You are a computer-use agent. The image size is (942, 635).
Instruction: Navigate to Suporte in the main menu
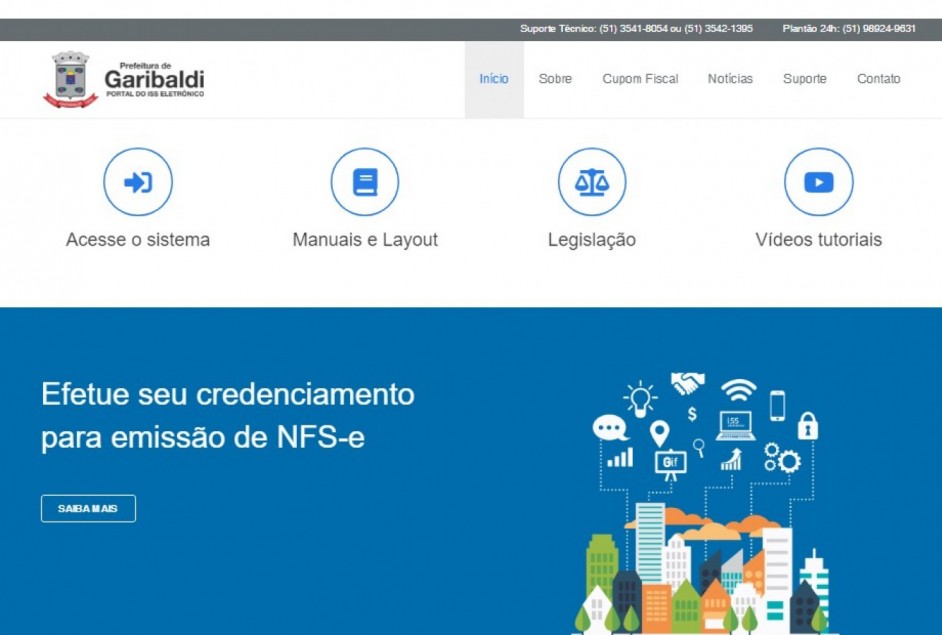click(x=804, y=79)
